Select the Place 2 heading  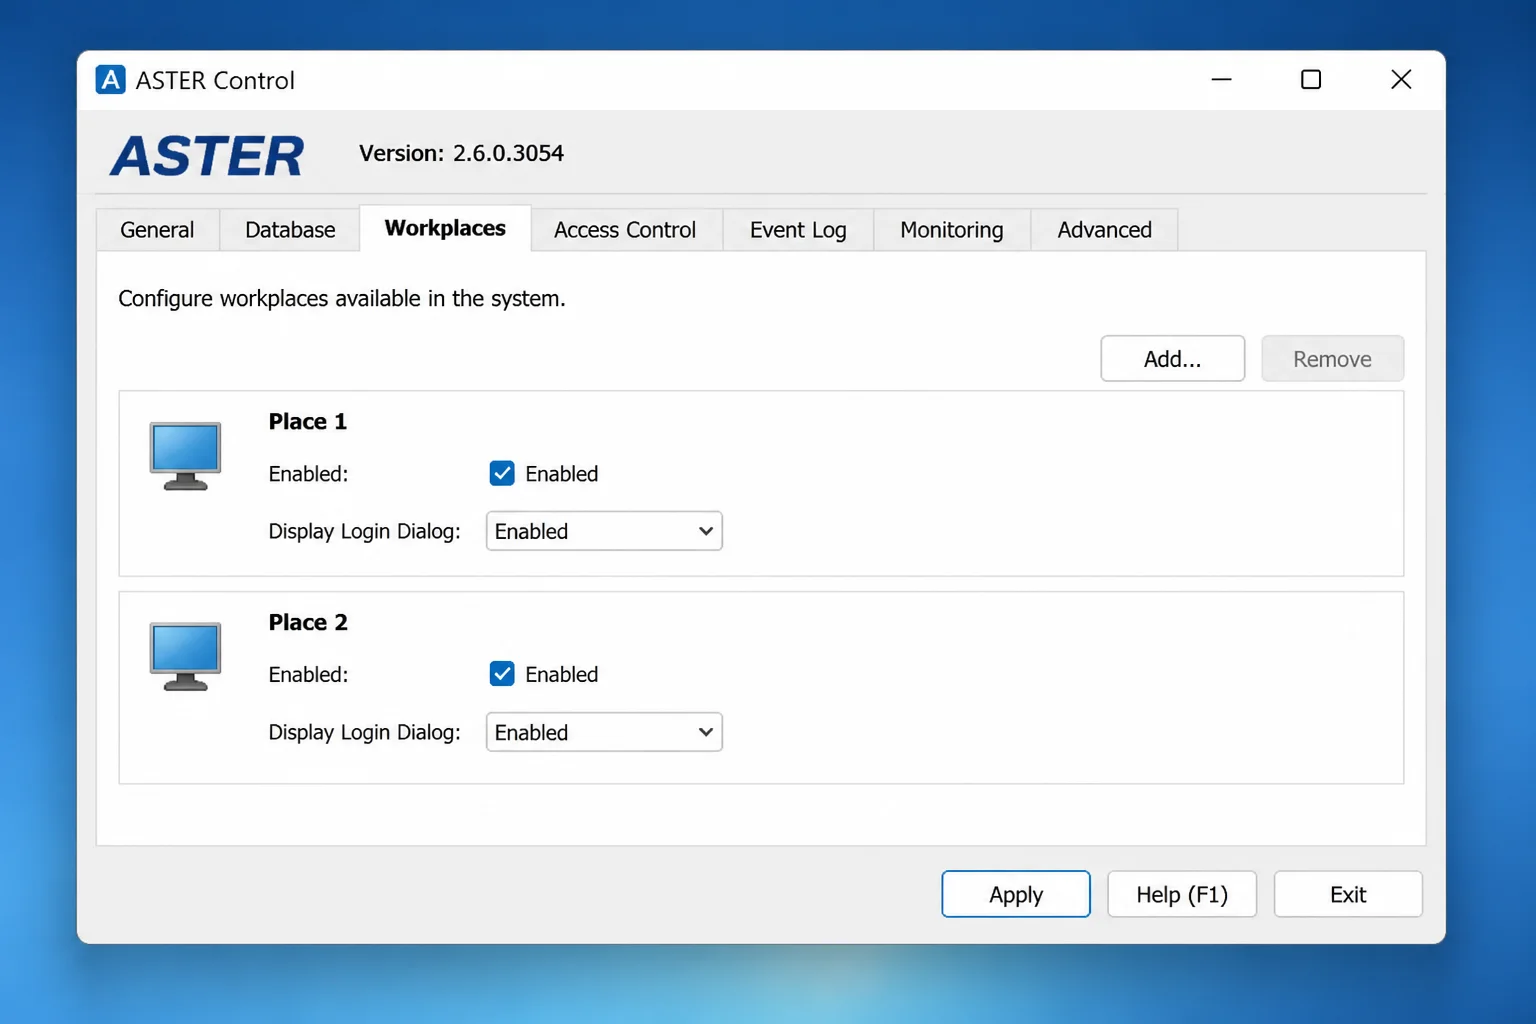(308, 623)
